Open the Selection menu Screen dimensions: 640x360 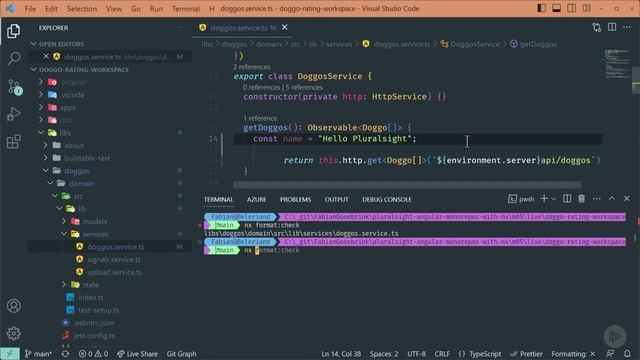point(82,9)
